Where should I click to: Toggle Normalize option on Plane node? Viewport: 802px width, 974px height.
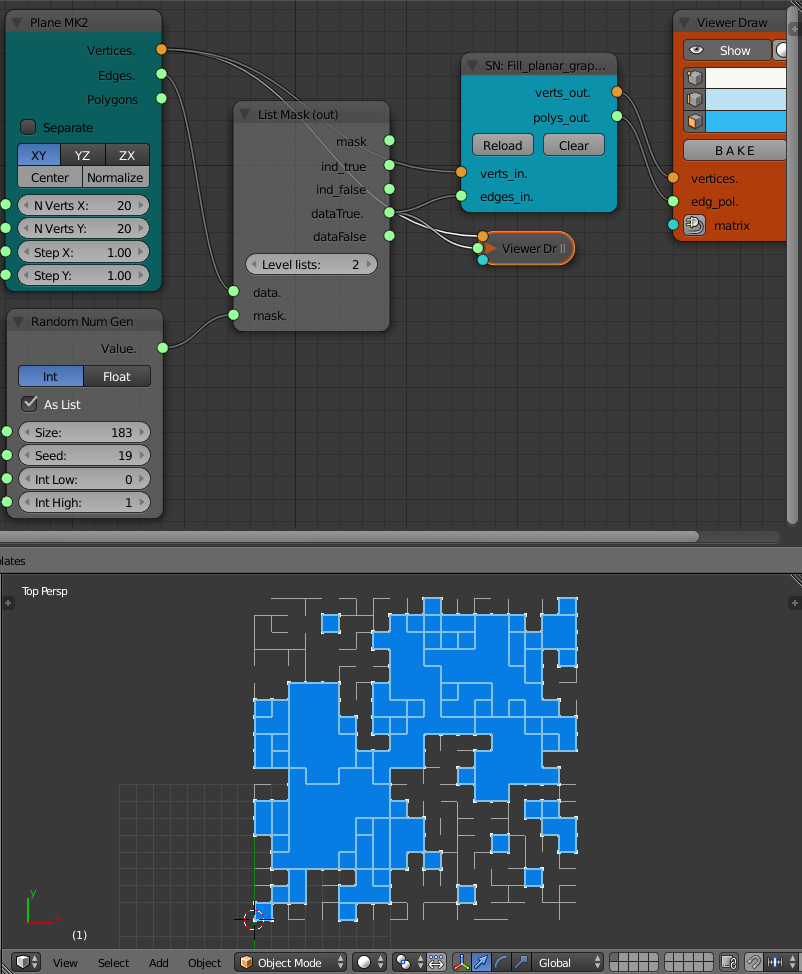click(x=116, y=177)
